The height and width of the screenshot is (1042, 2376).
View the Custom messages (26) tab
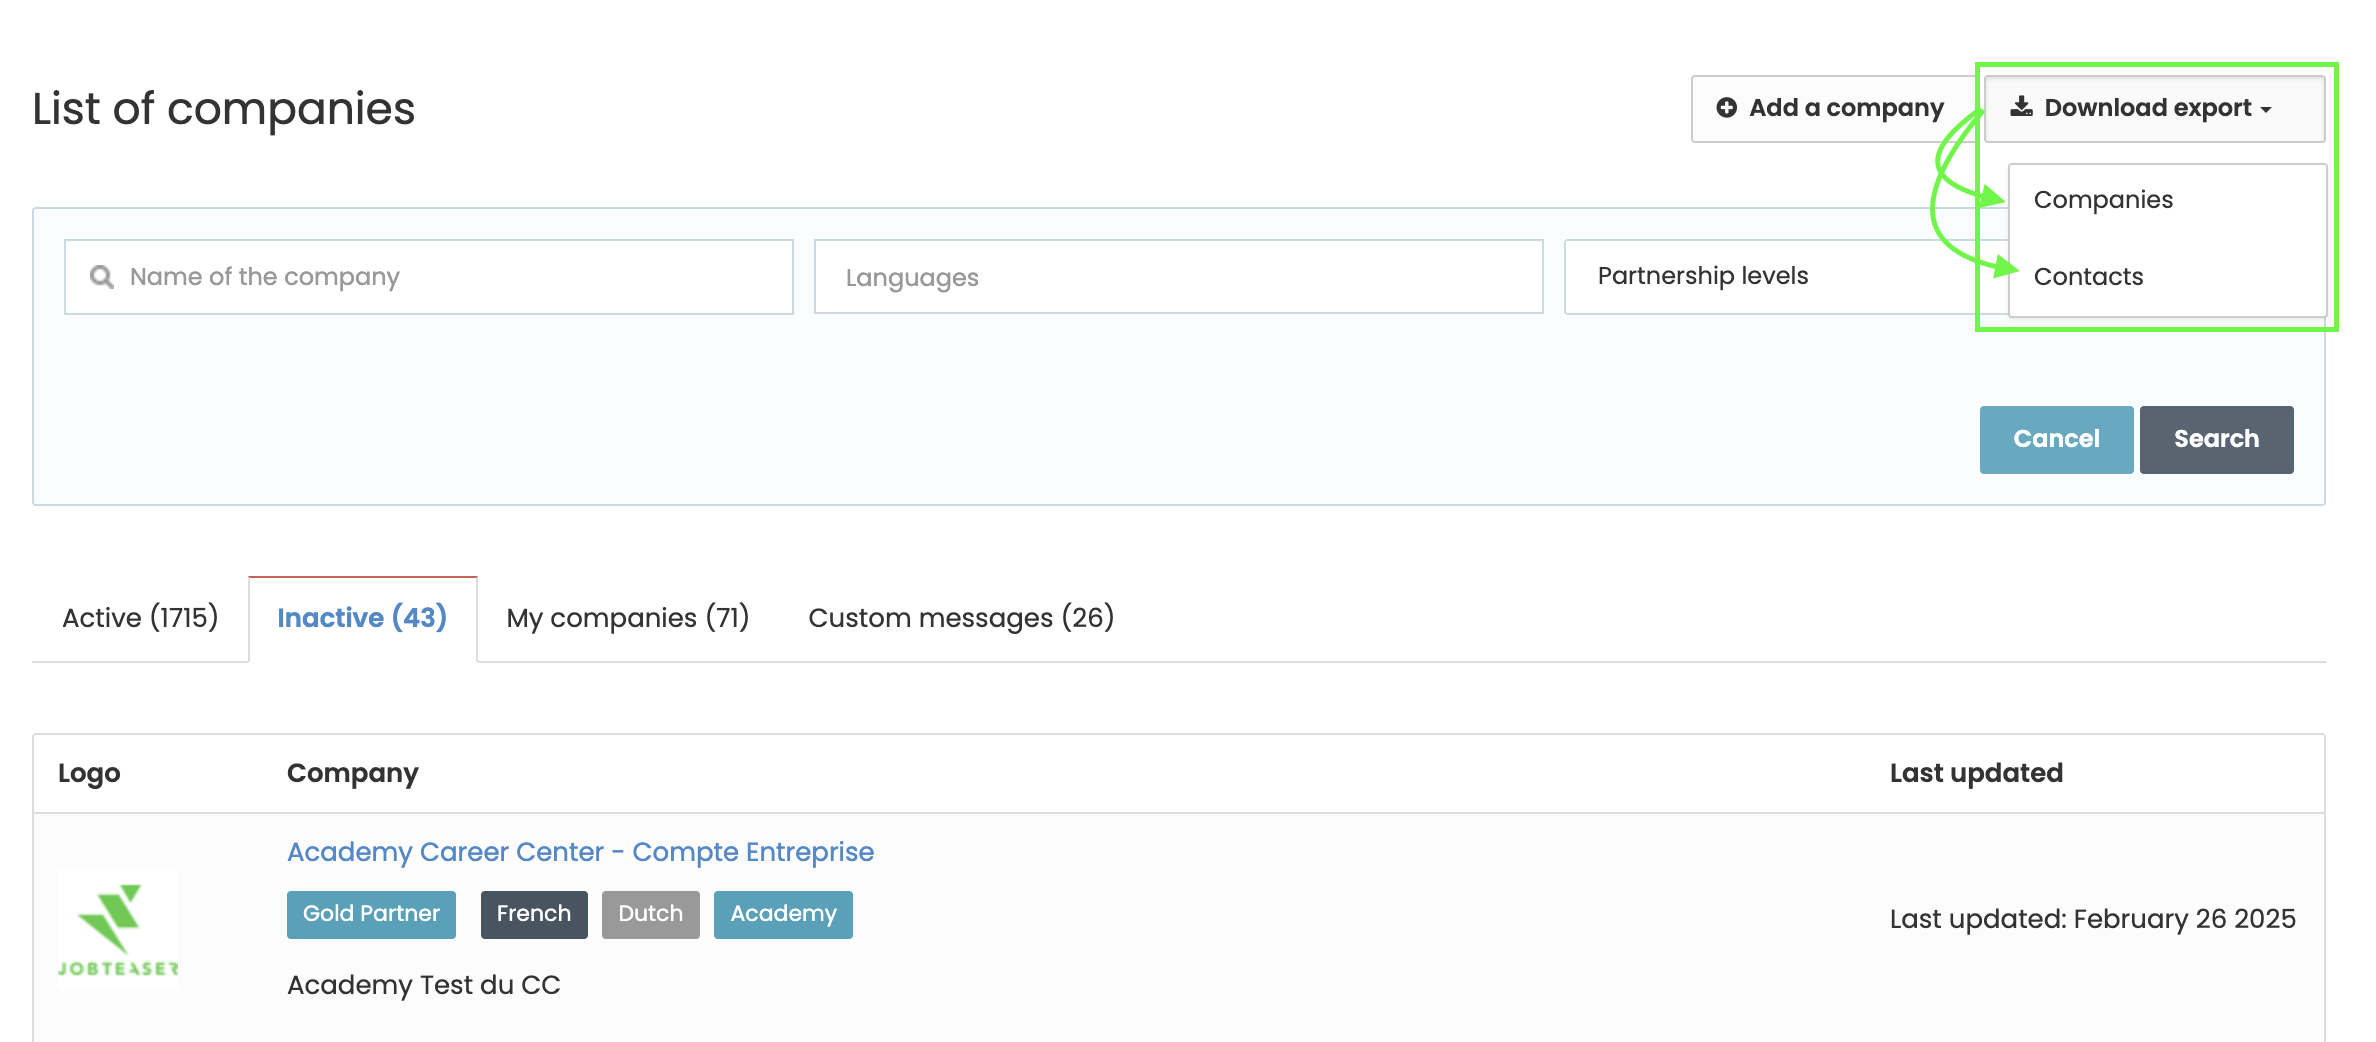(x=960, y=618)
